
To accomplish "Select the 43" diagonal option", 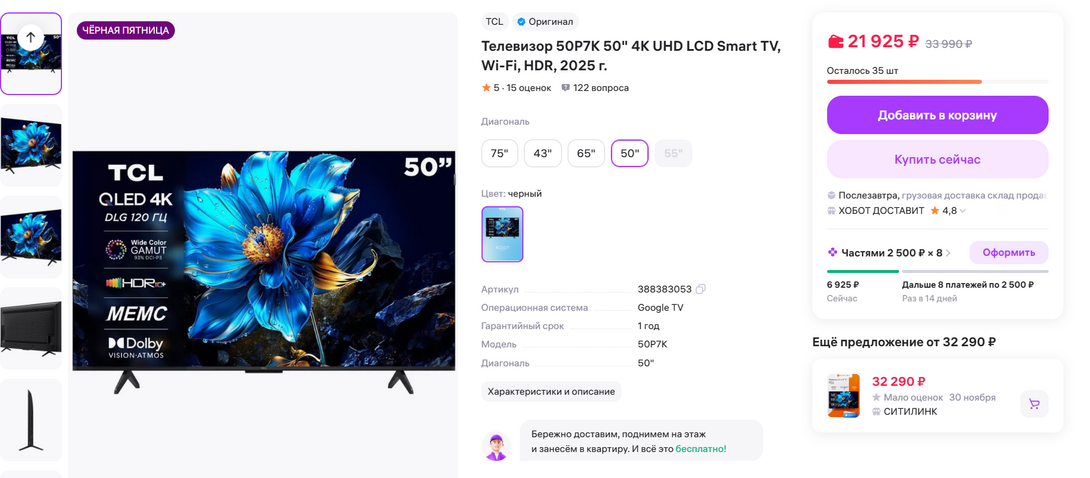I will (x=543, y=154).
